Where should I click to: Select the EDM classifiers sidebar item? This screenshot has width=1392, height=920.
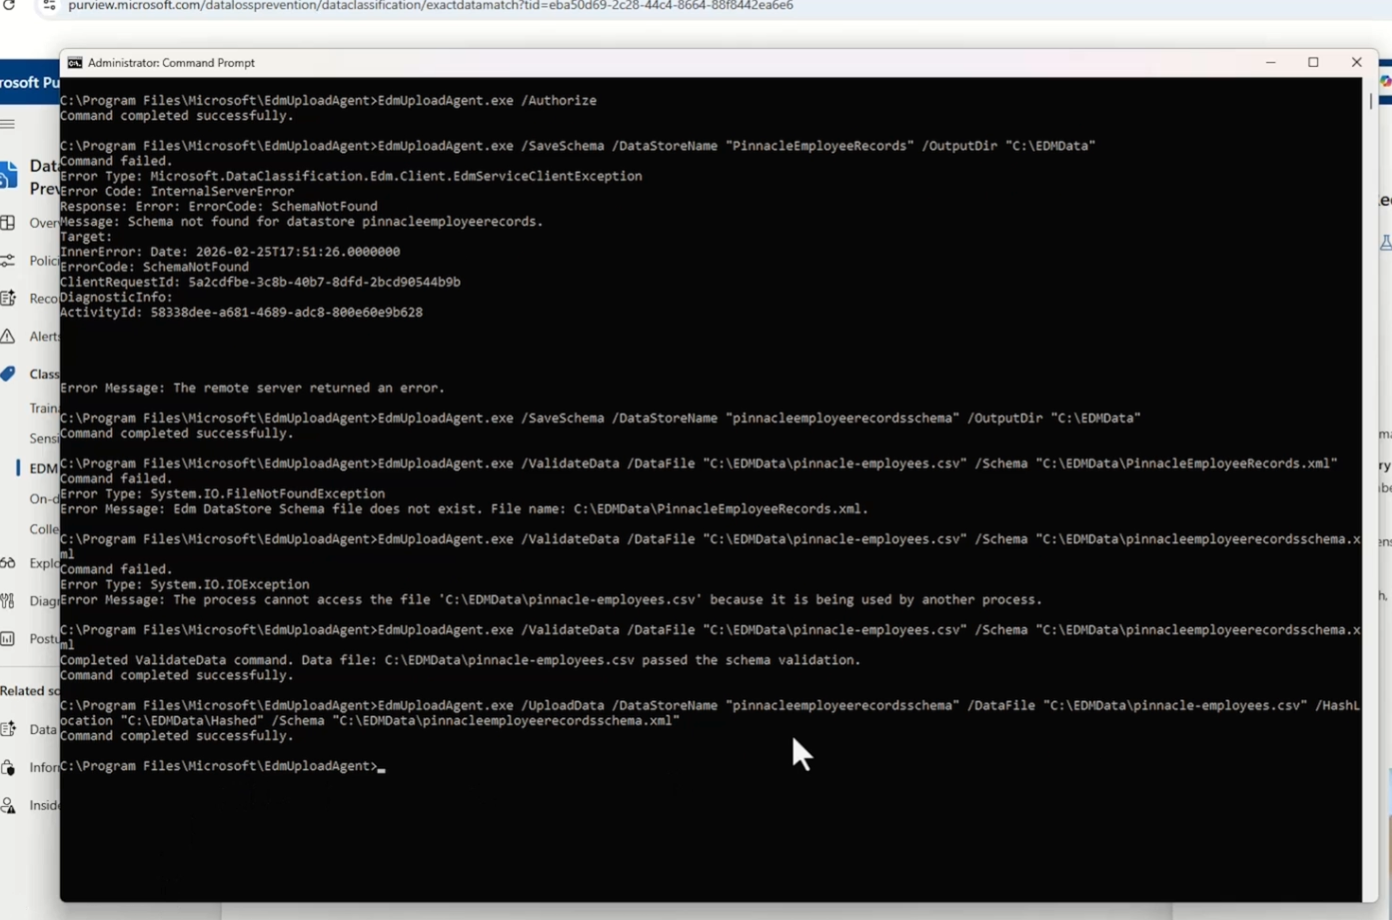click(x=43, y=468)
